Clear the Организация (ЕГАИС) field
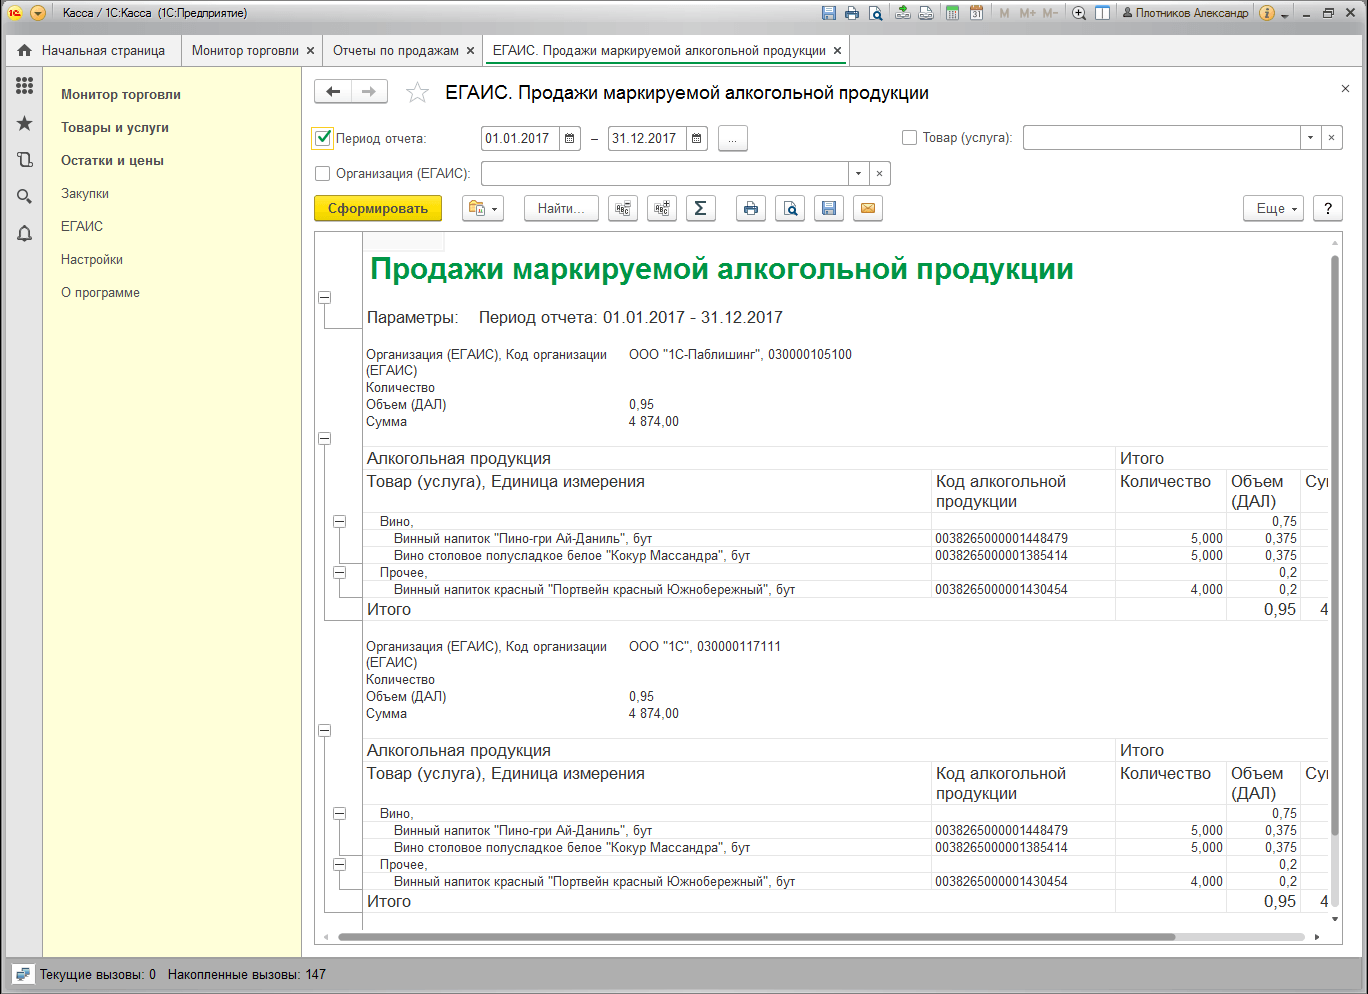1368x994 pixels. [879, 173]
